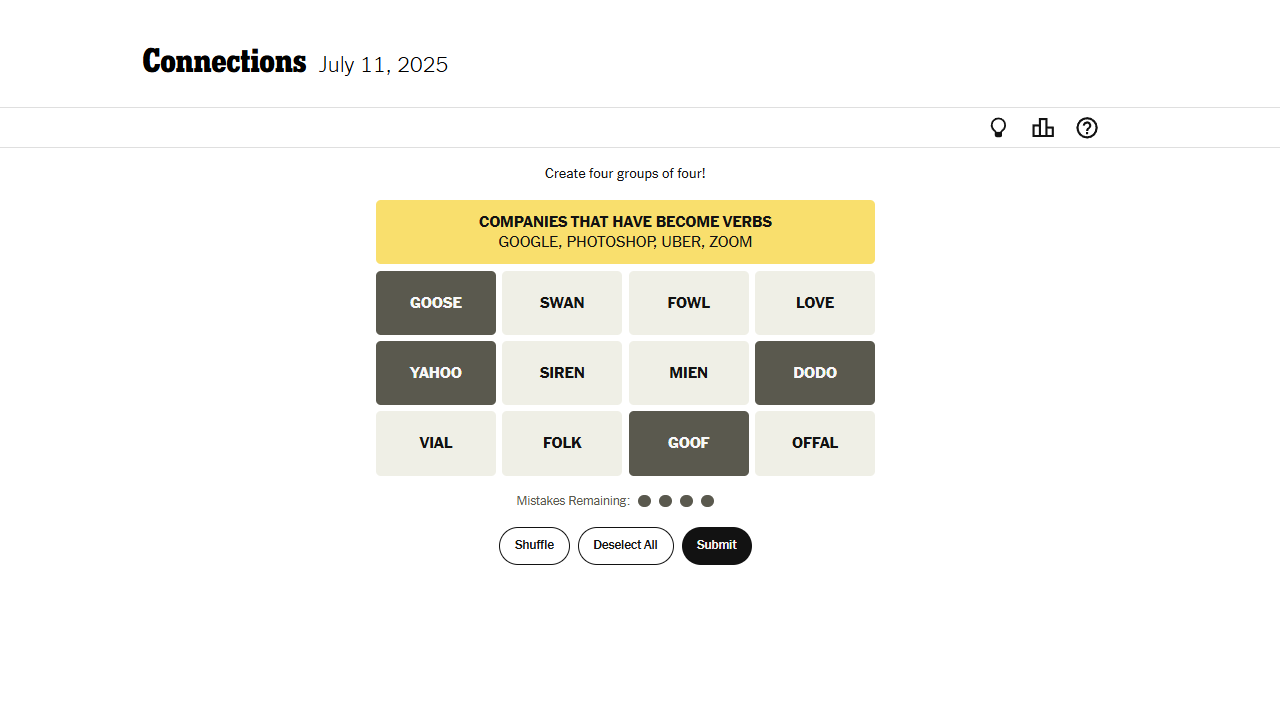Choose the OFFAL word tile
1280x720 pixels.
(x=815, y=443)
